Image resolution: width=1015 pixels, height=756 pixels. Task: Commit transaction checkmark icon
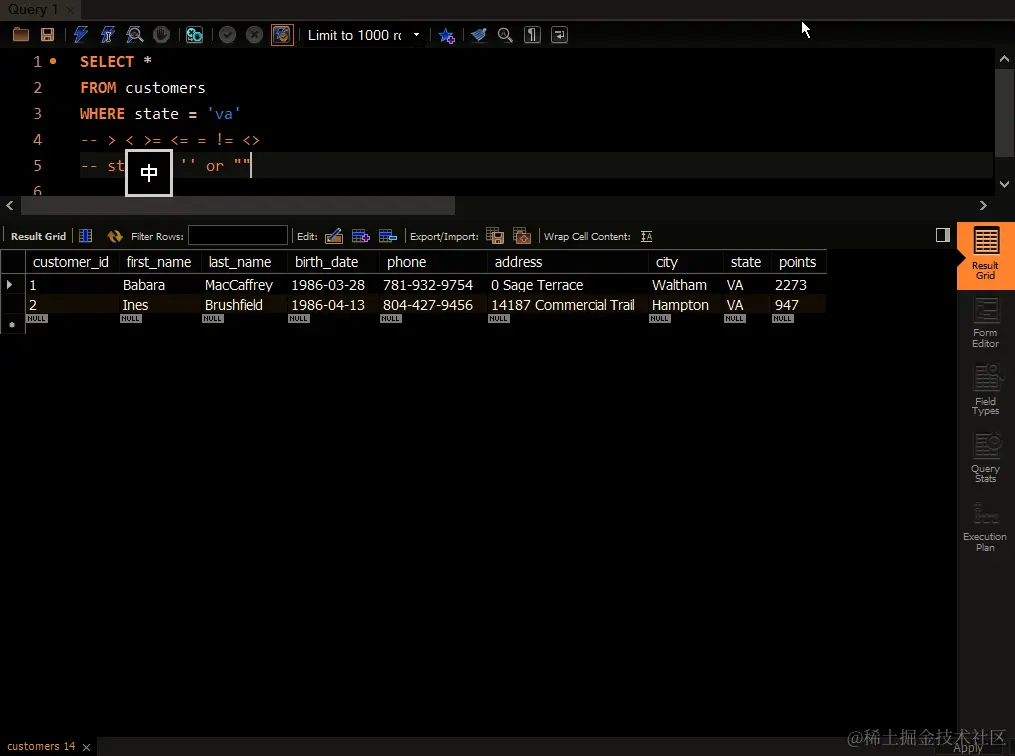tap(227, 35)
